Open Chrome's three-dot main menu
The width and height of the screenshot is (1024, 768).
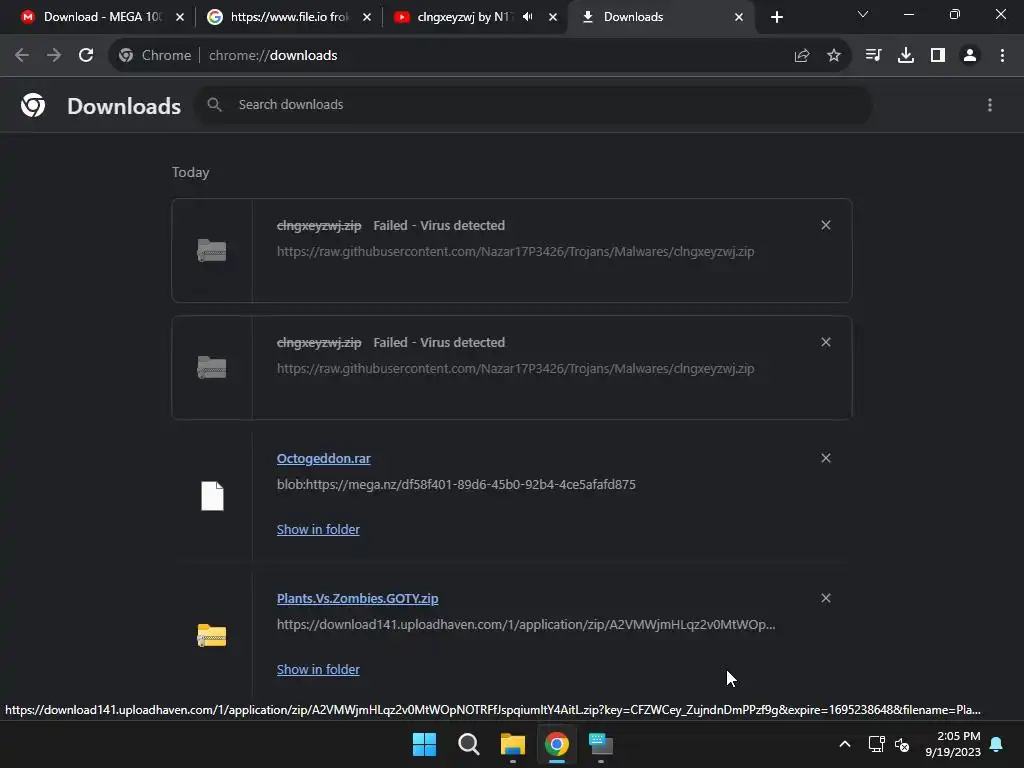(x=1002, y=56)
